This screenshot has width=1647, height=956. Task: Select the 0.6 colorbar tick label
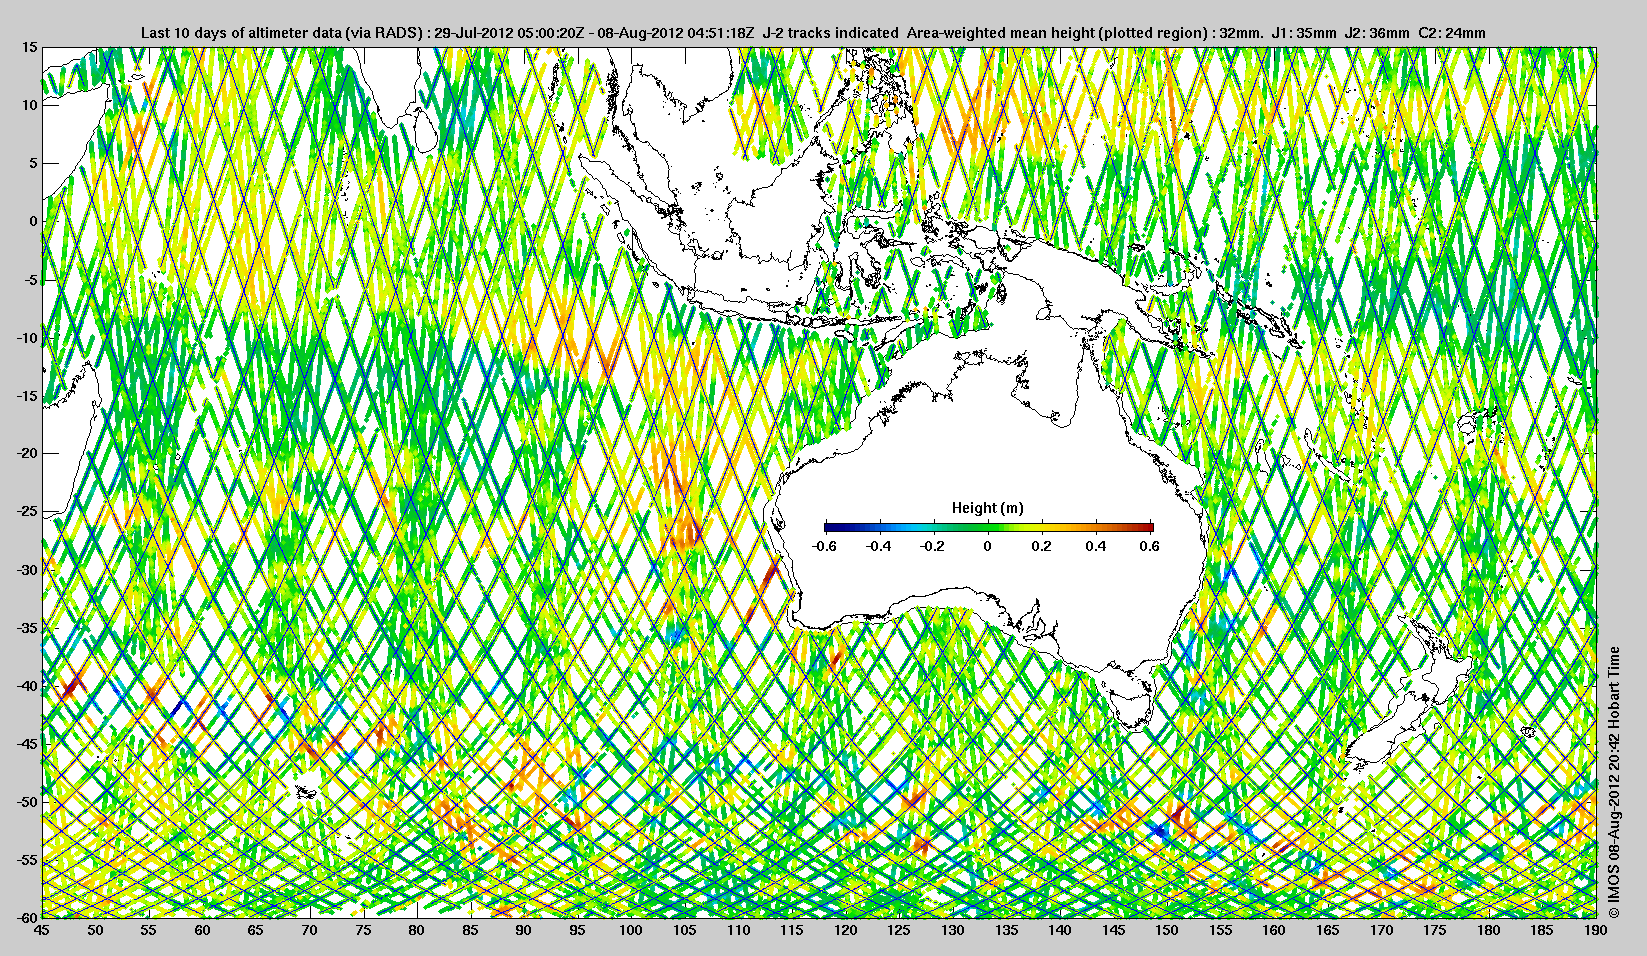(x=1150, y=546)
